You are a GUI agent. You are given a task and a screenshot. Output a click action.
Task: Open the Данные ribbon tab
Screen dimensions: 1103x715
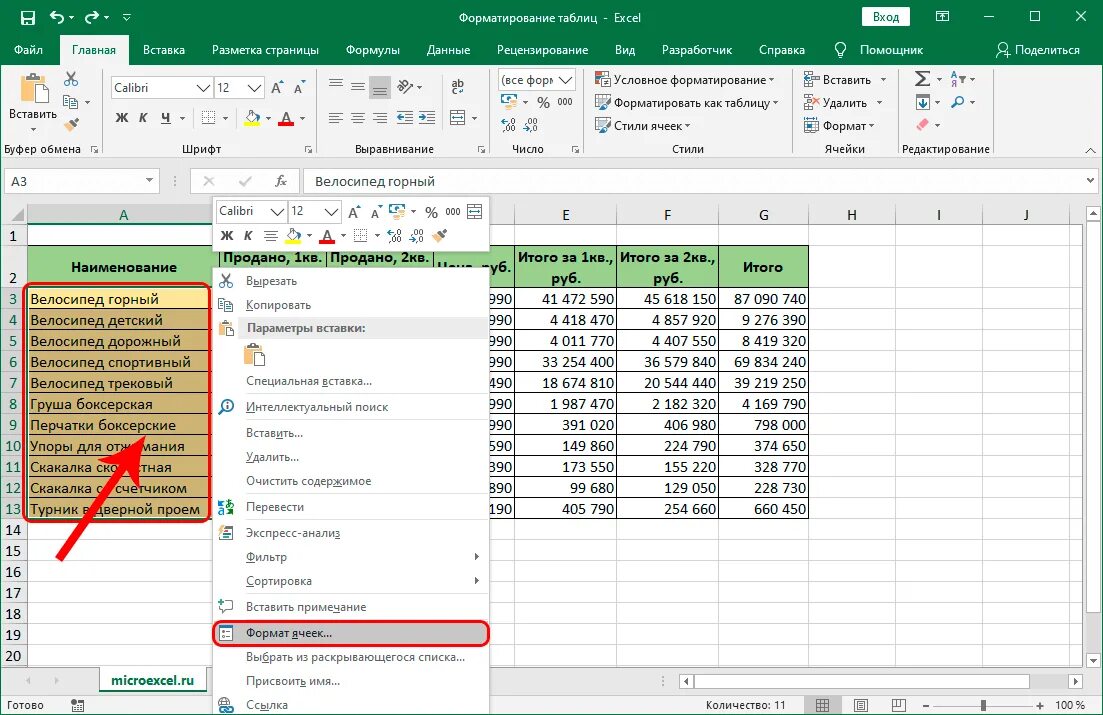click(448, 50)
